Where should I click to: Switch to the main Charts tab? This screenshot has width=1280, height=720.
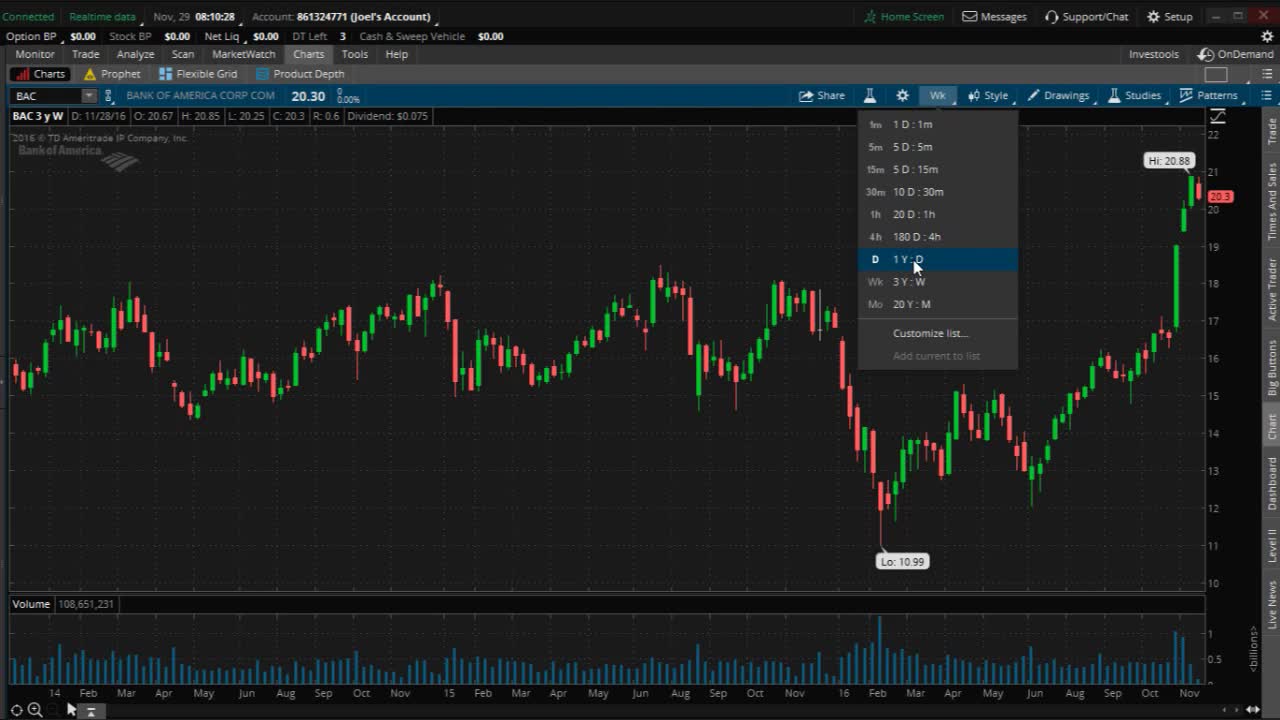coord(308,54)
